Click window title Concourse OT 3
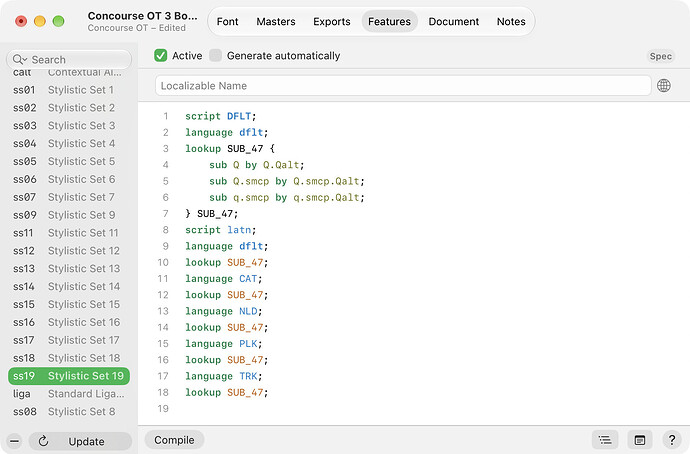690x454 pixels. (143, 16)
